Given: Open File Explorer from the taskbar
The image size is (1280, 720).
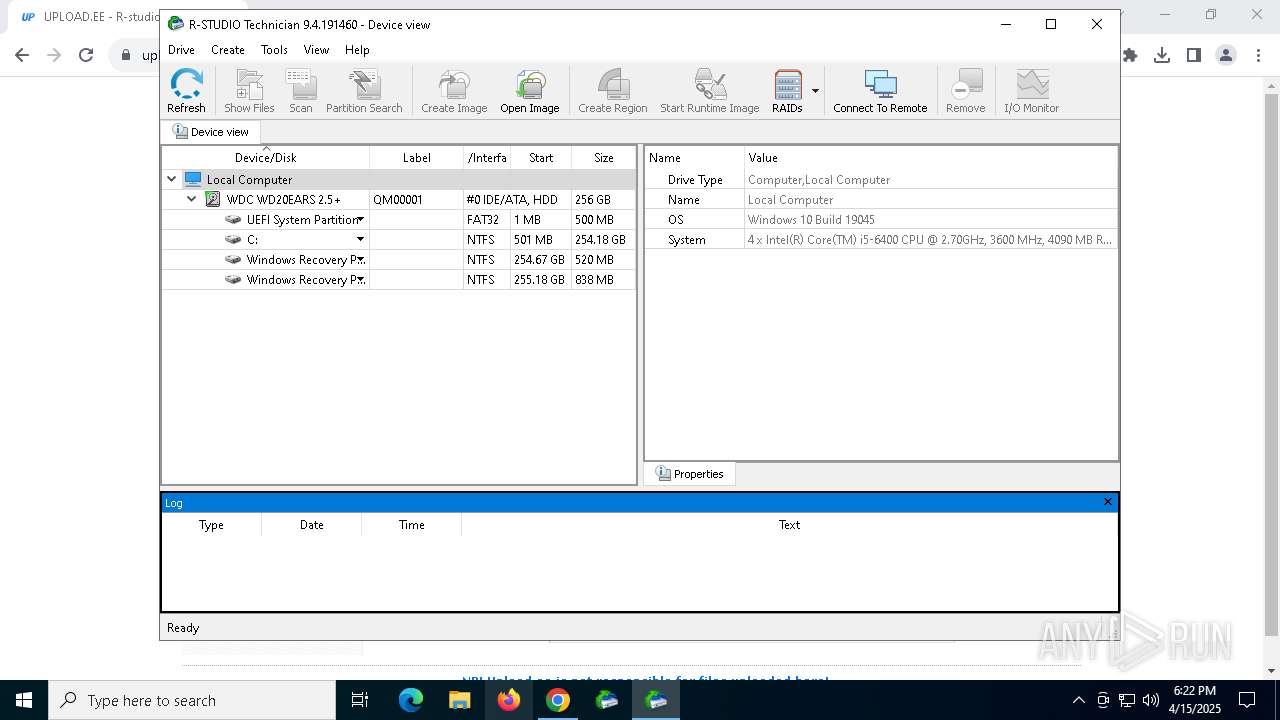Looking at the screenshot, I should point(460,700).
